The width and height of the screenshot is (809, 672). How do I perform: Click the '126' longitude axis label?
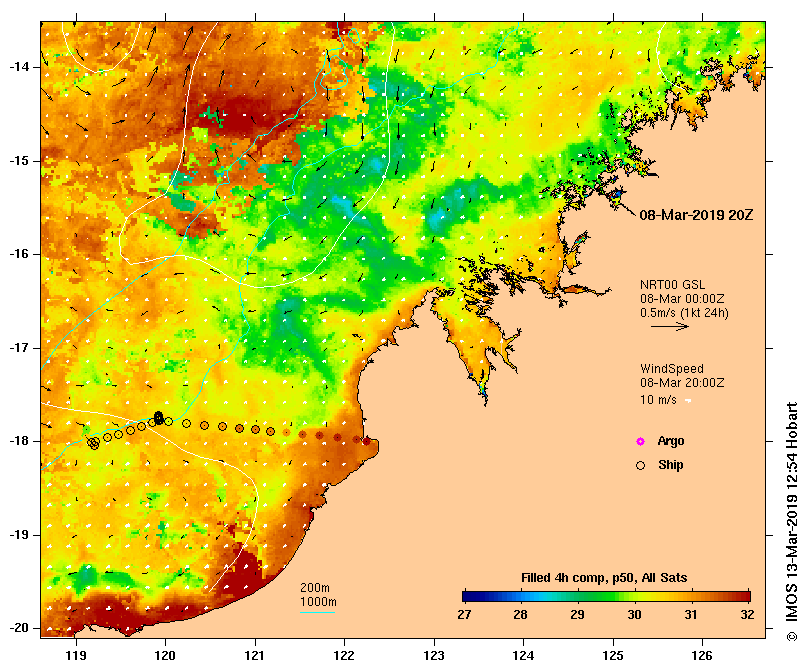[702, 656]
